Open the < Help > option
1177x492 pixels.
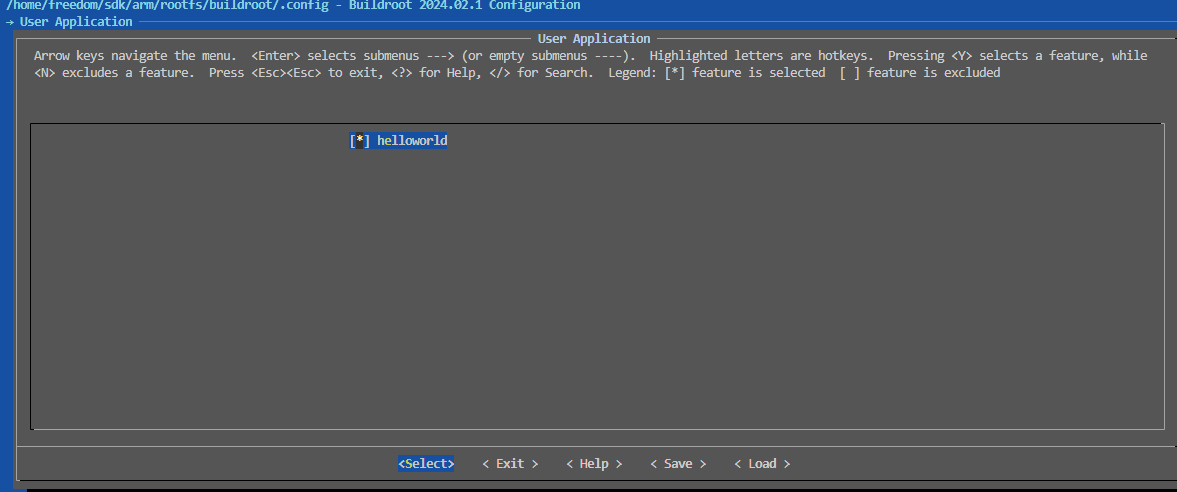pyautogui.click(x=594, y=464)
